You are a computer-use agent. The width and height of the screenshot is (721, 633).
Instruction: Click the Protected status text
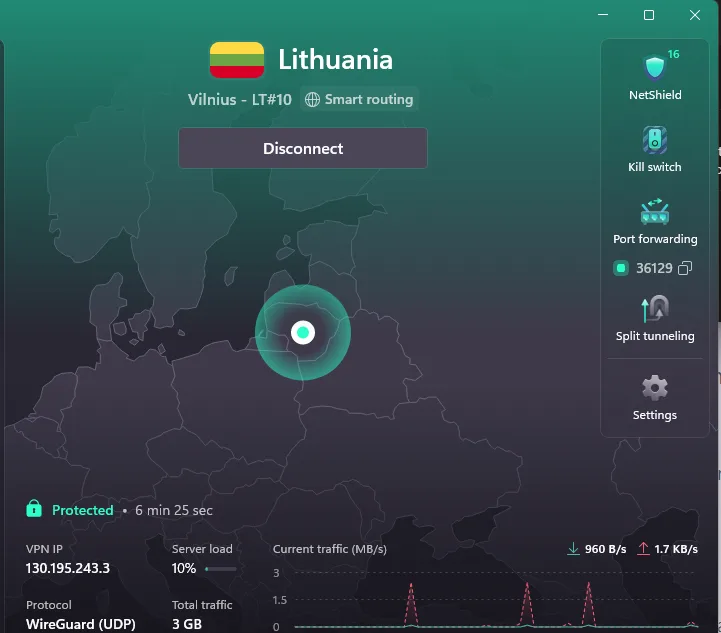pyautogui.click(x=83, y=510)
